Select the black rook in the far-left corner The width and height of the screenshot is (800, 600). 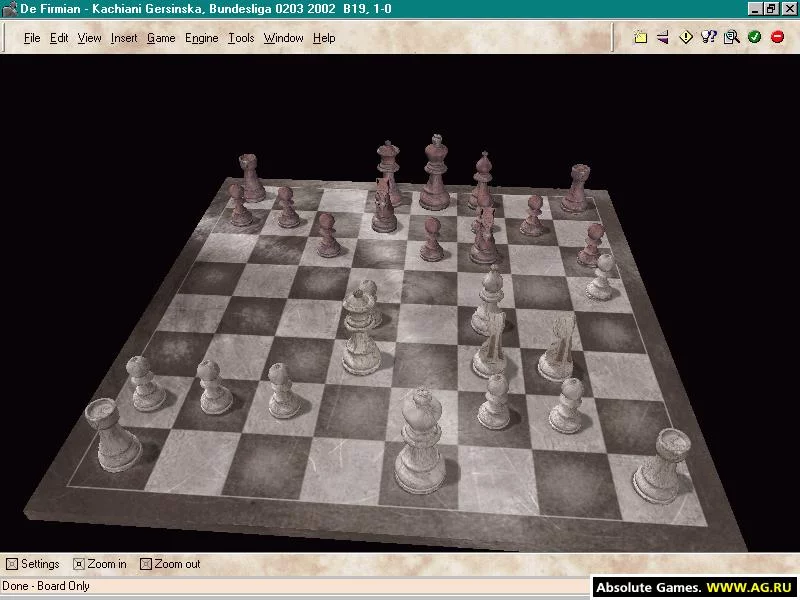251,178
